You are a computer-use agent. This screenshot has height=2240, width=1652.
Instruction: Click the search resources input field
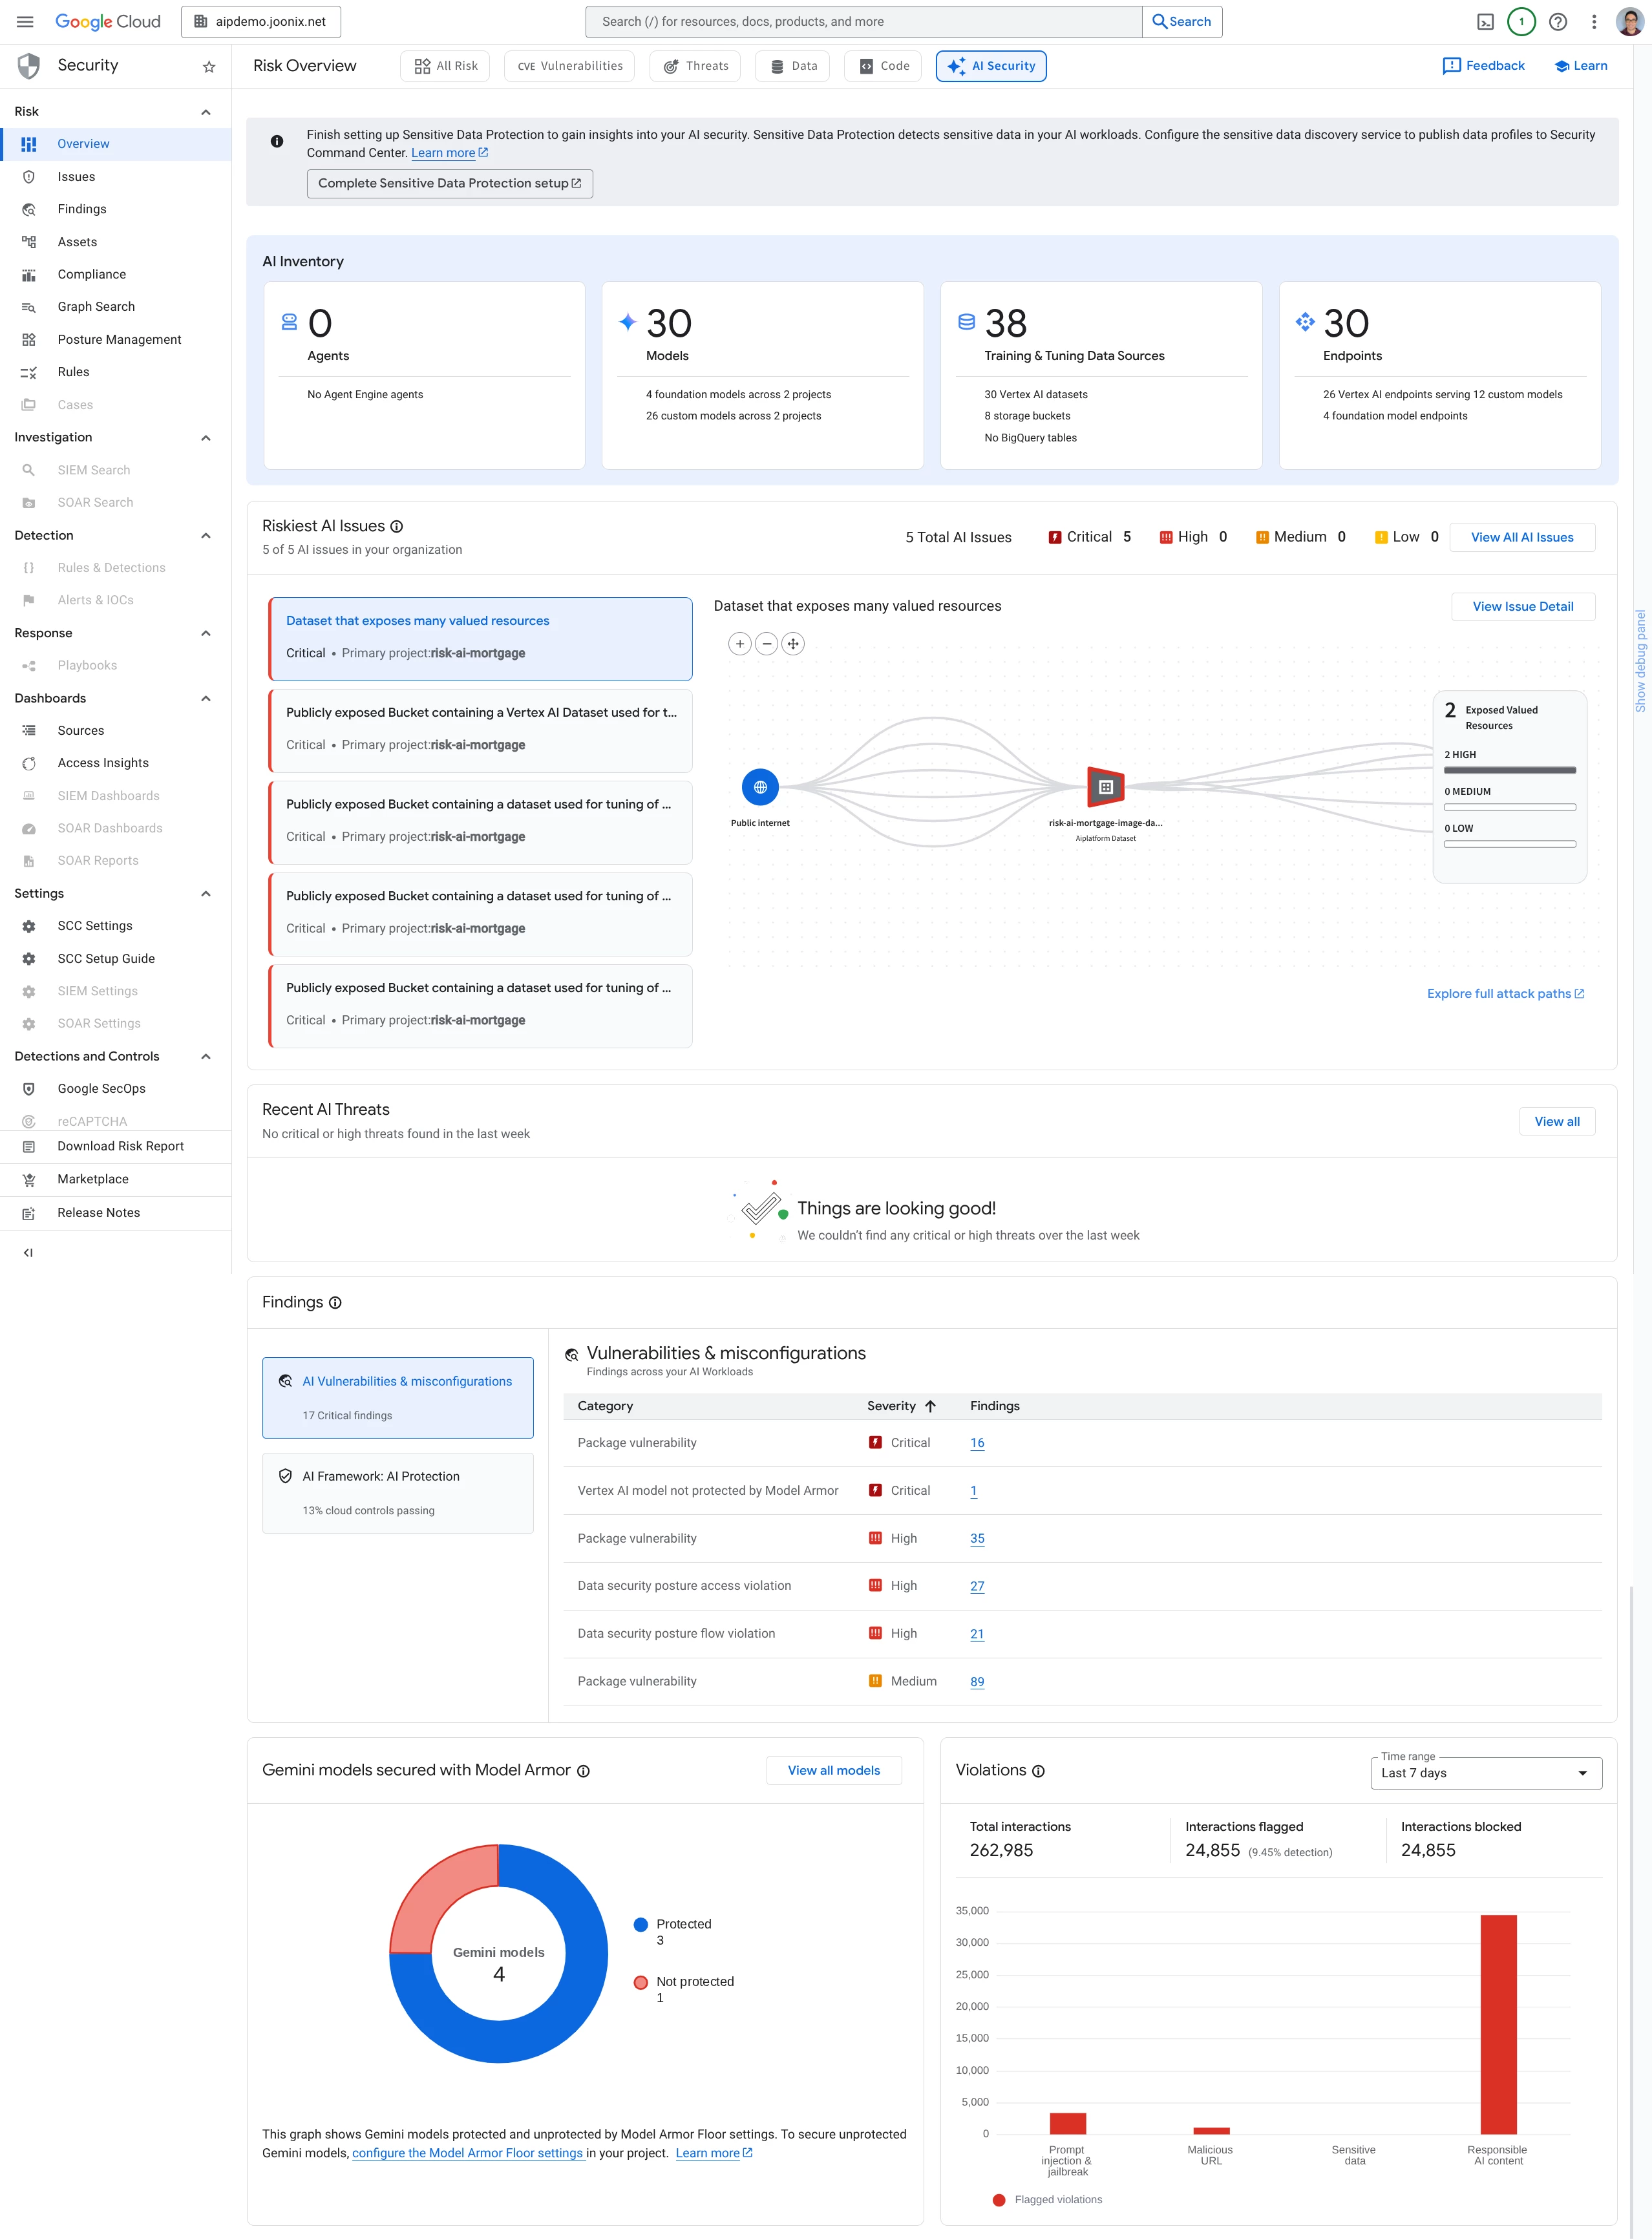[x=863, y=22]
